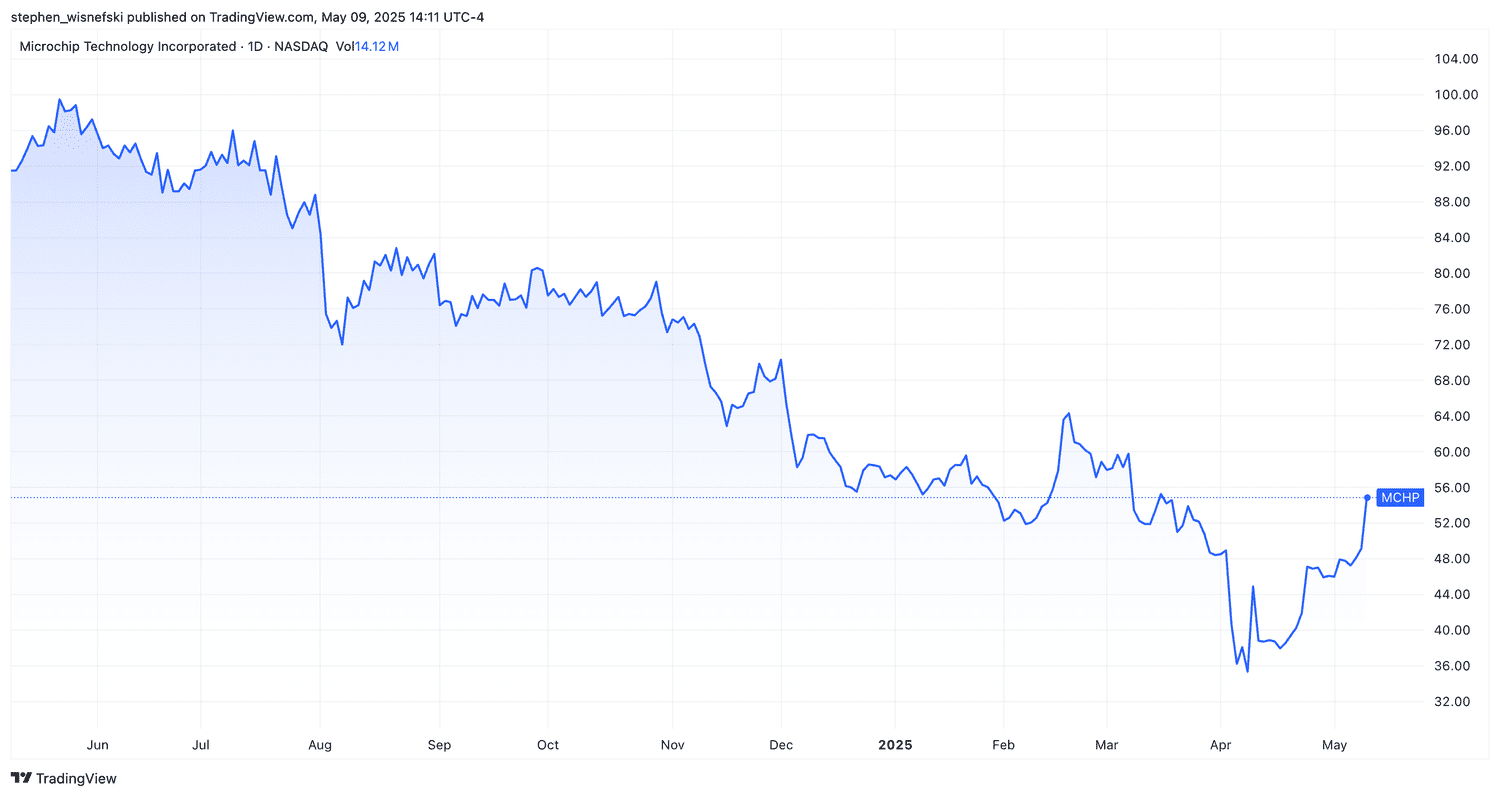1500x797 pixels.
Task: Click the 60.00 price axis label
Action: click(x=1454, y=452)
